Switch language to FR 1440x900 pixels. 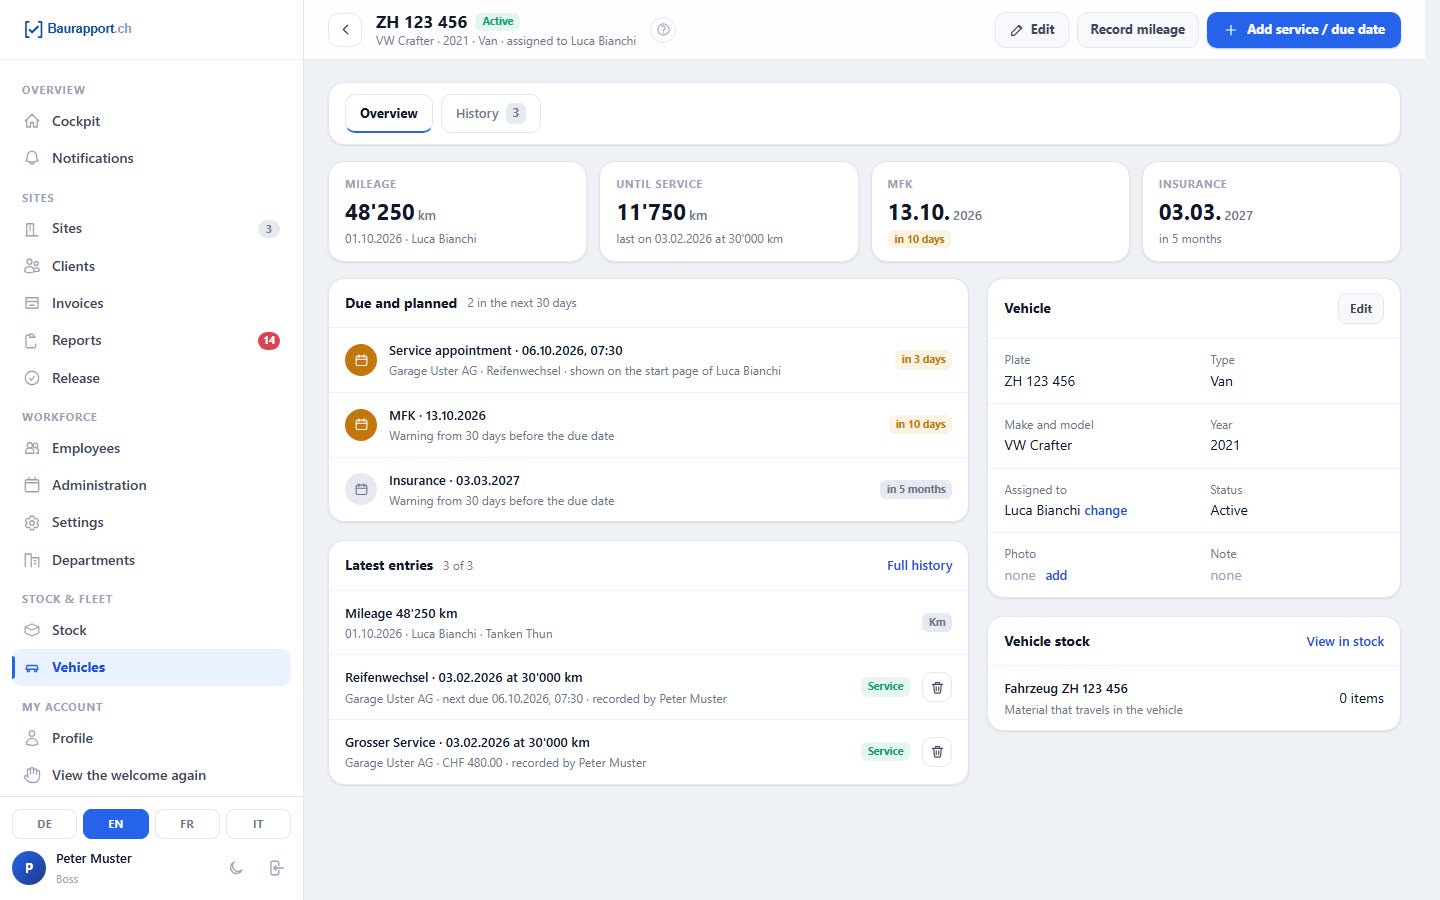[187, 824]
